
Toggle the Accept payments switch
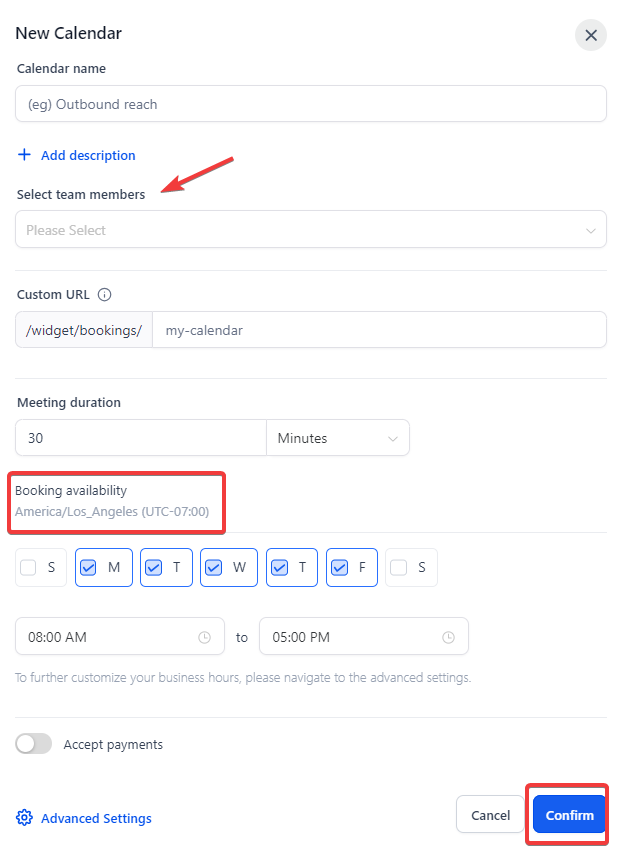click(x=34, y=744)
